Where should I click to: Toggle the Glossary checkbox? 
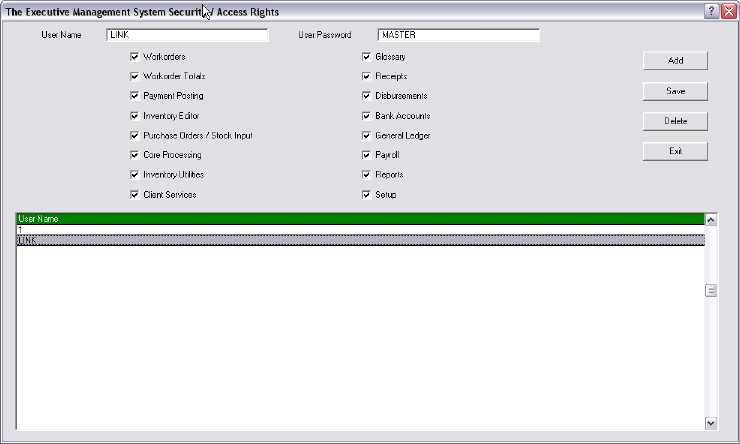pos(366,57)
